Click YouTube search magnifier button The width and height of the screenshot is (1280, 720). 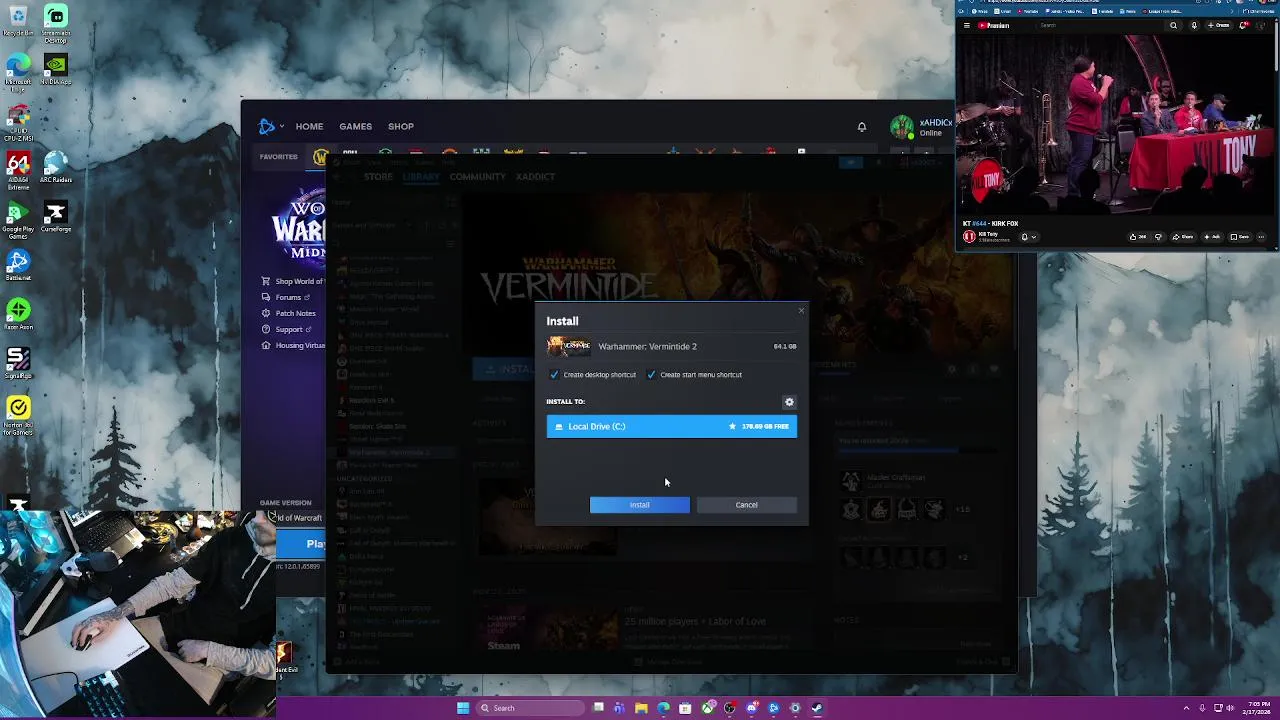pyautogui.click(x=1173, y=26)
